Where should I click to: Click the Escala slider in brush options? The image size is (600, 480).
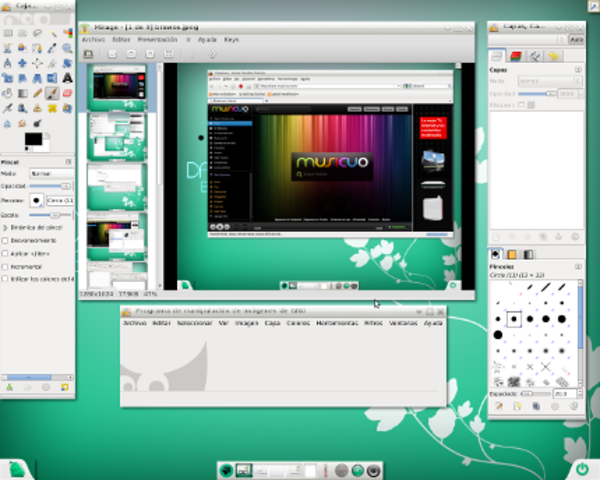click(50, 215)
